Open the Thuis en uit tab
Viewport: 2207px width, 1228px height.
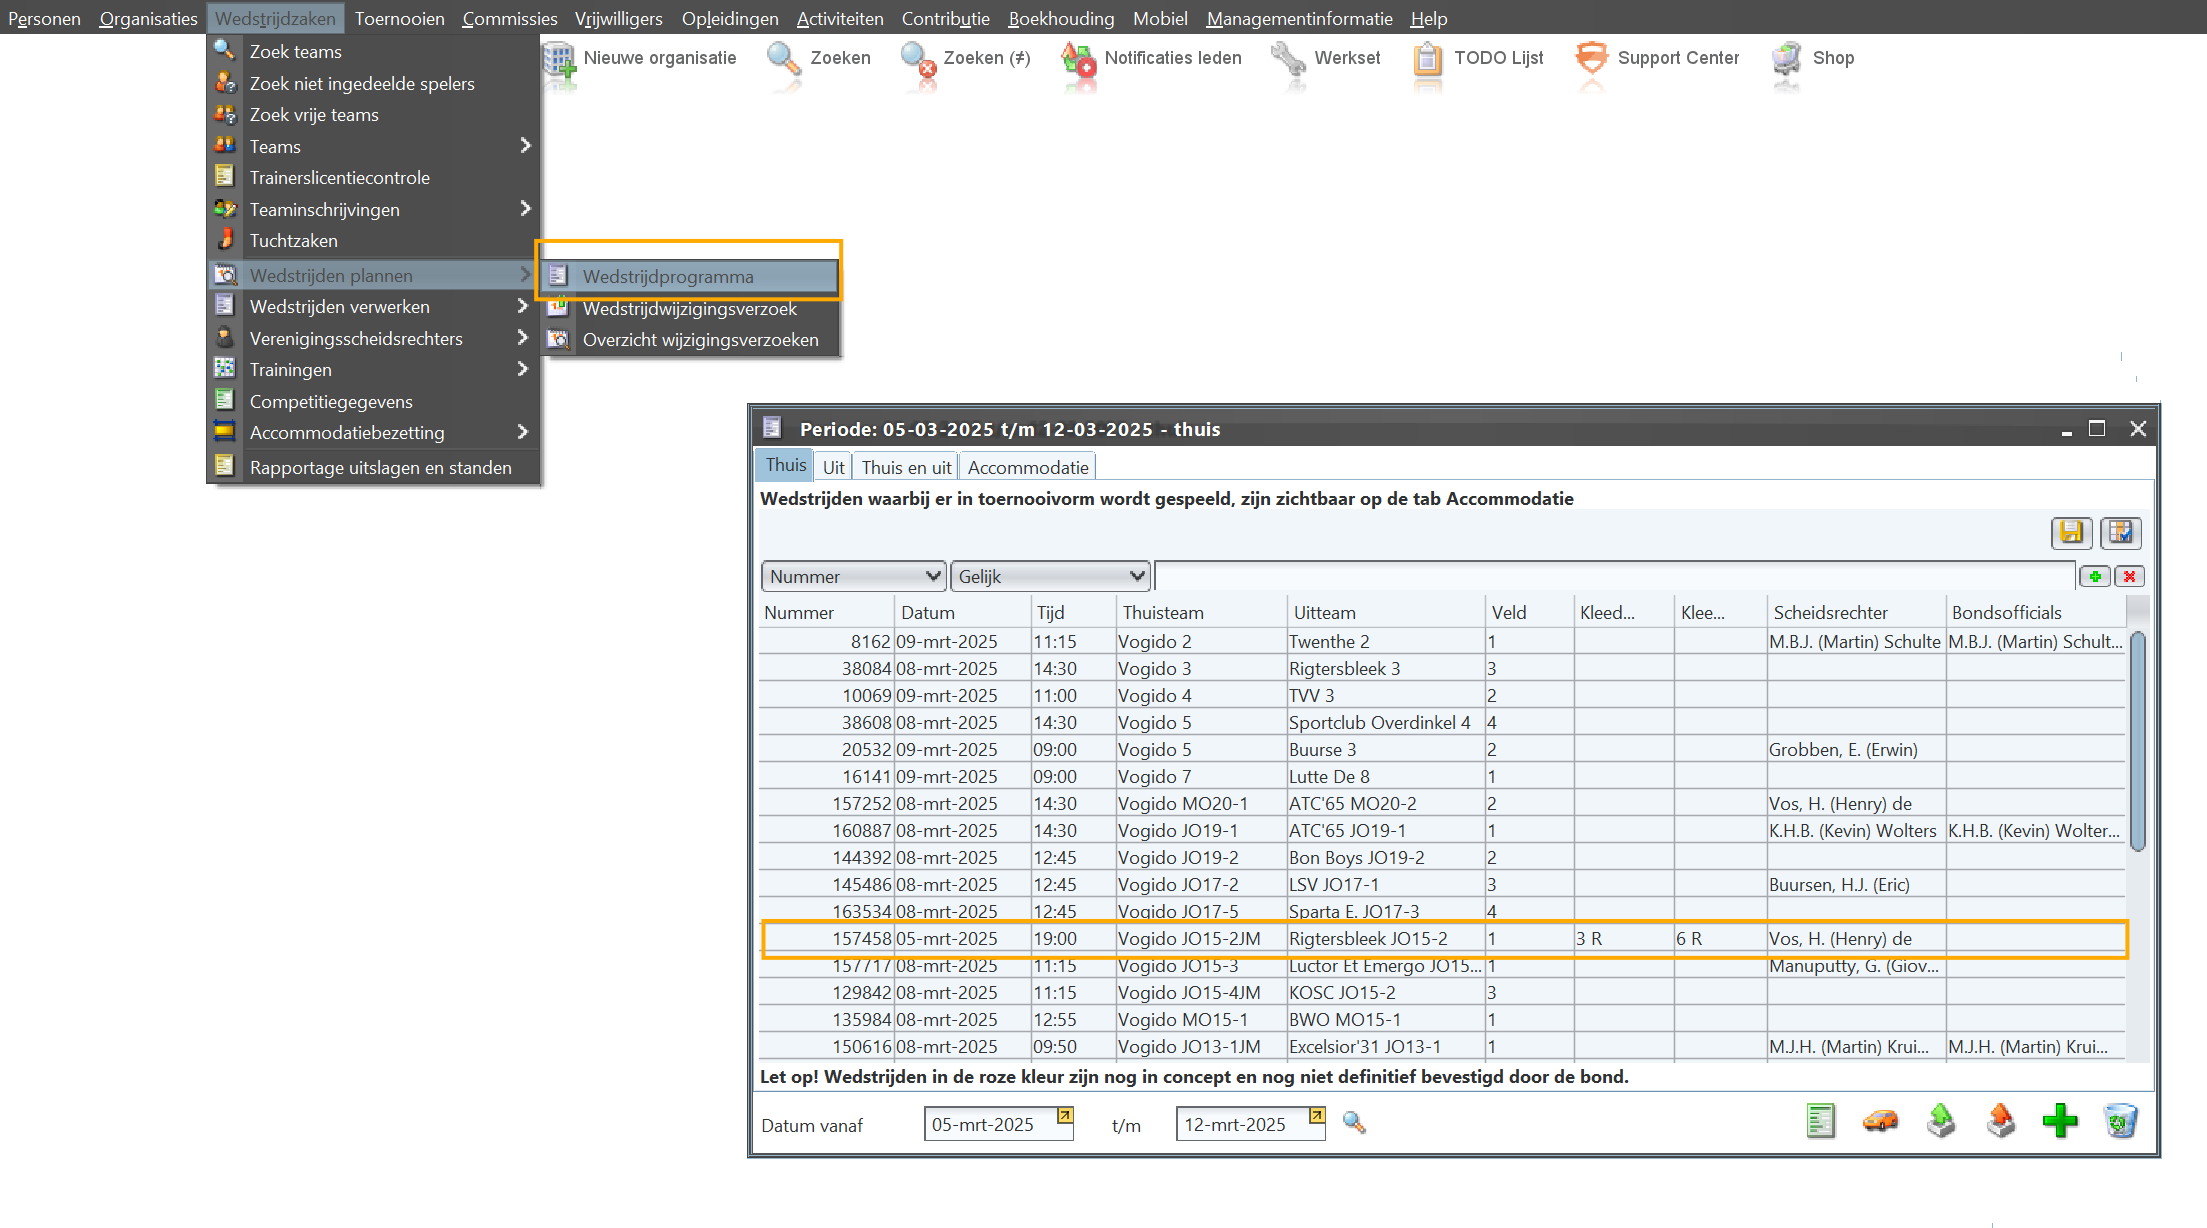pos(906,468)
